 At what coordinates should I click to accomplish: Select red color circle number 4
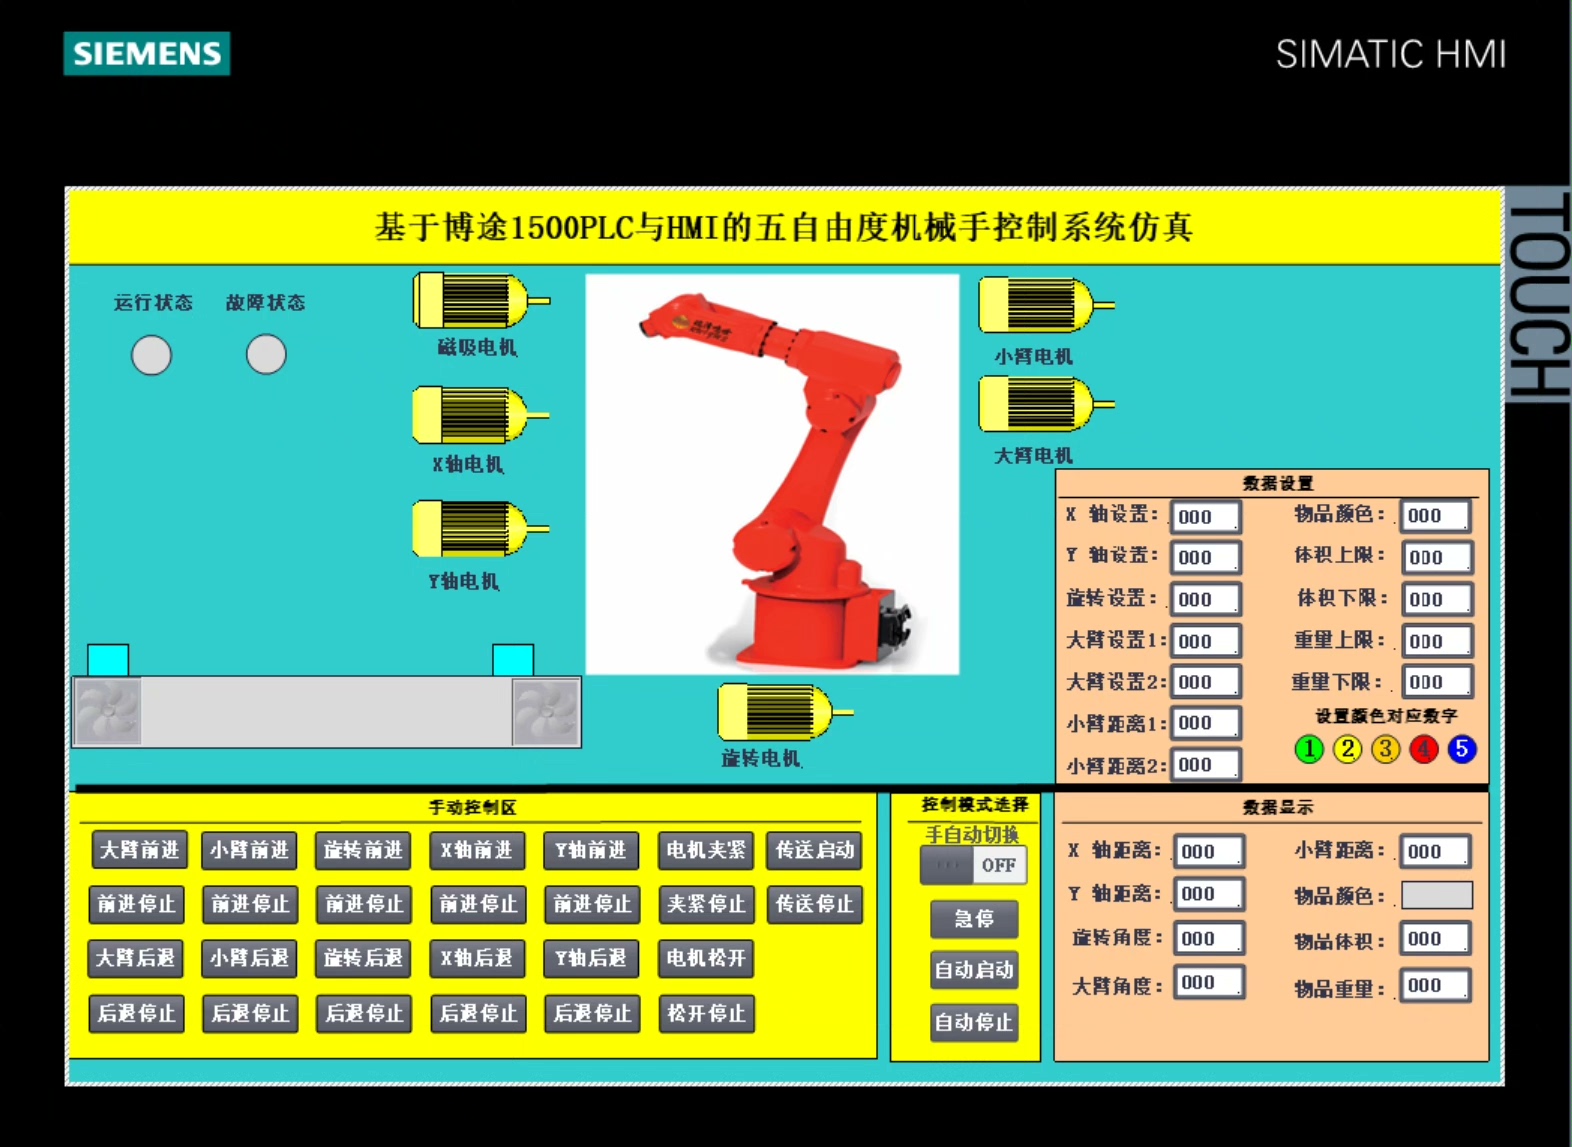click(1424, 749)
